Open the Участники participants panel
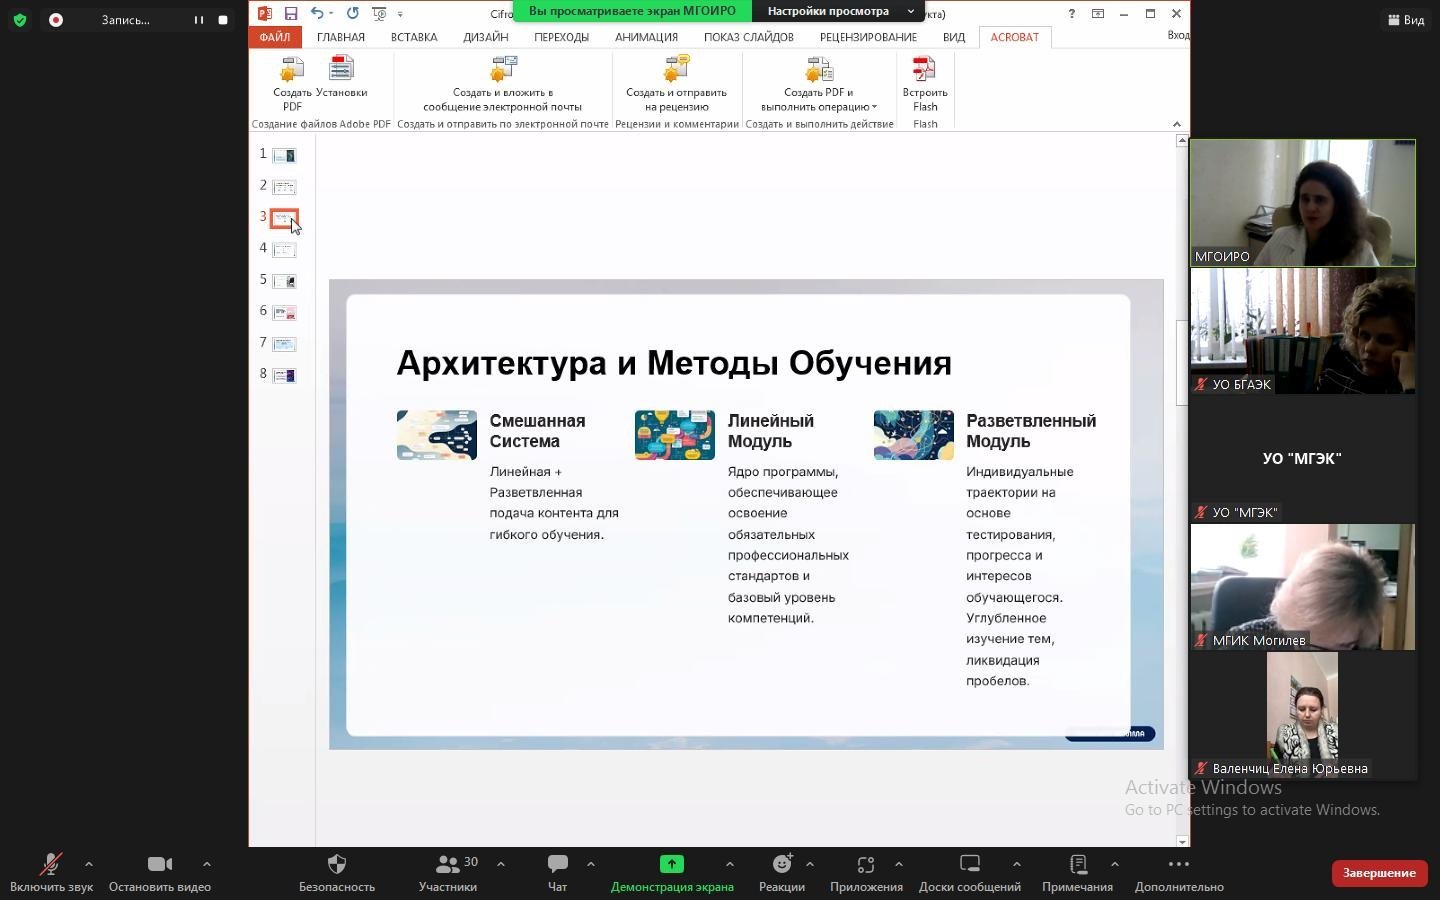The height and width of the screenshot is (900, 1440). (x=448, y=865)
